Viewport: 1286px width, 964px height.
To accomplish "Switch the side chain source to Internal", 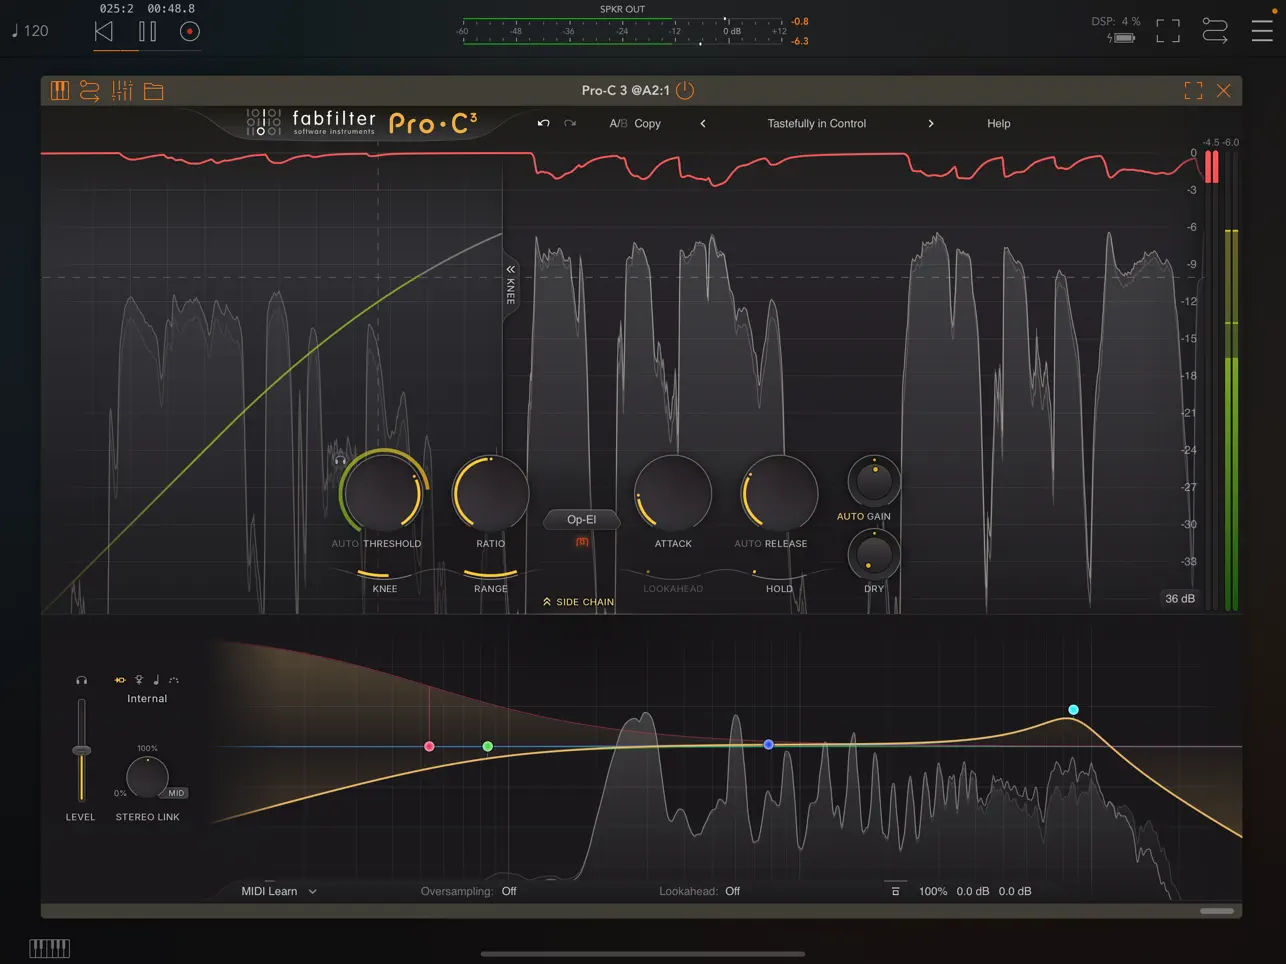I will (146, 698).
